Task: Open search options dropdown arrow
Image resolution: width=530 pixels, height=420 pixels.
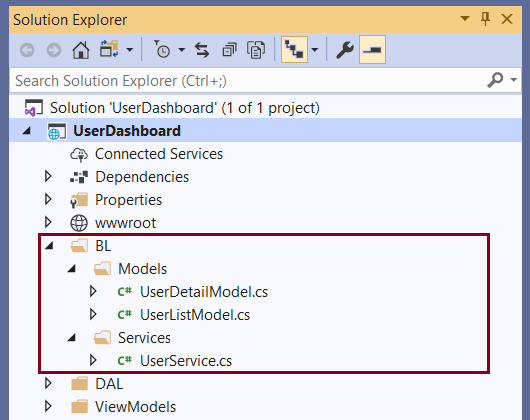Action: (514, 80)
